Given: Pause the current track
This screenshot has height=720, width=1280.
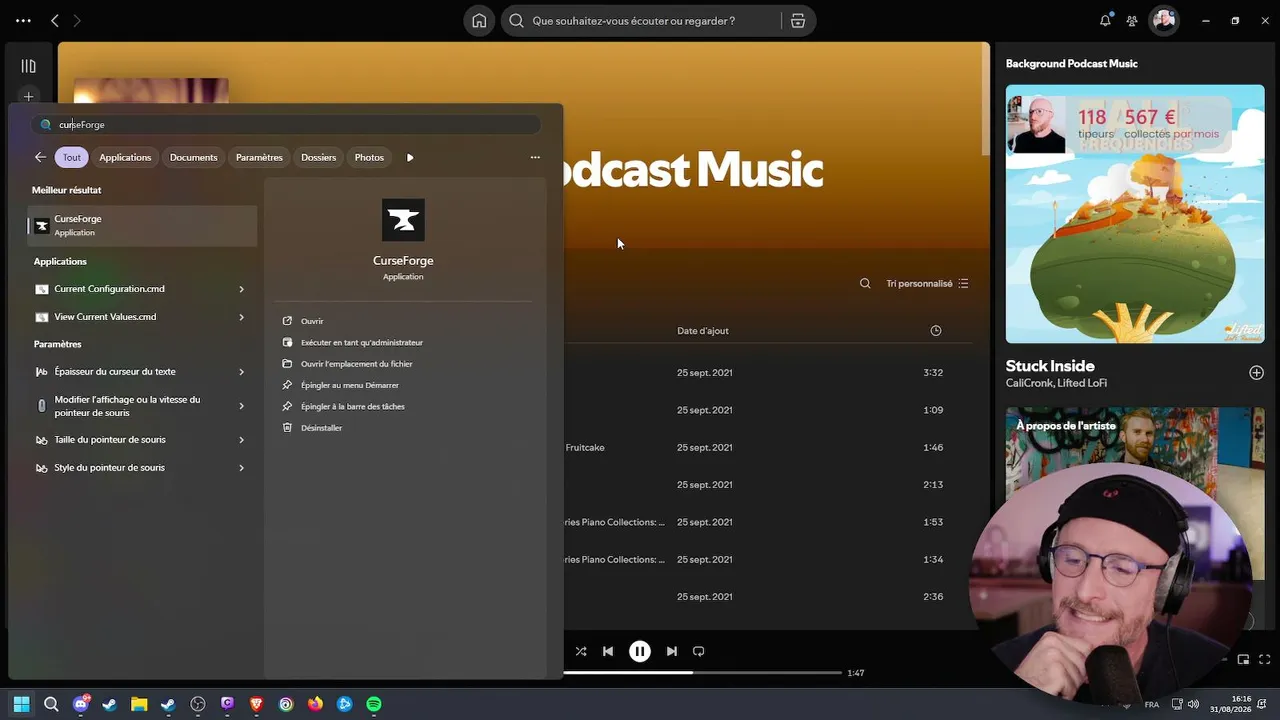Looking at the screenshot, I should pyautogui.click(x=640, y=651).
